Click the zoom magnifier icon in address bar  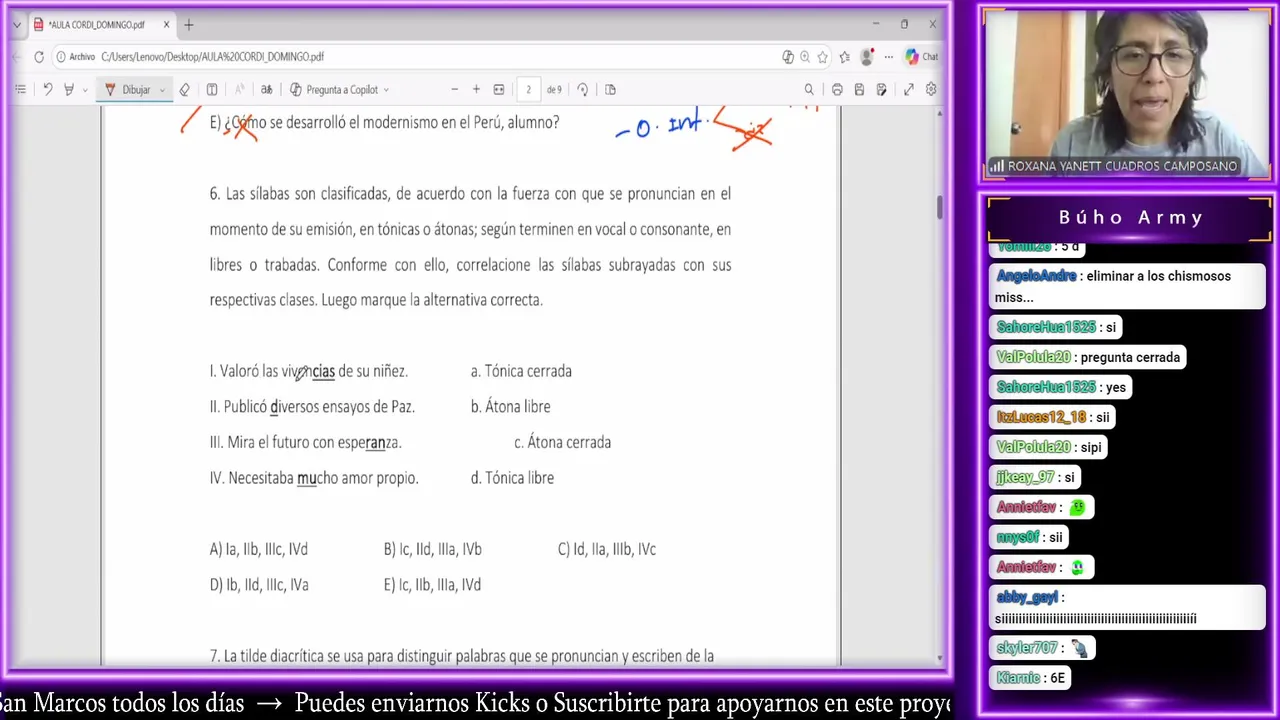coord(805,57)
